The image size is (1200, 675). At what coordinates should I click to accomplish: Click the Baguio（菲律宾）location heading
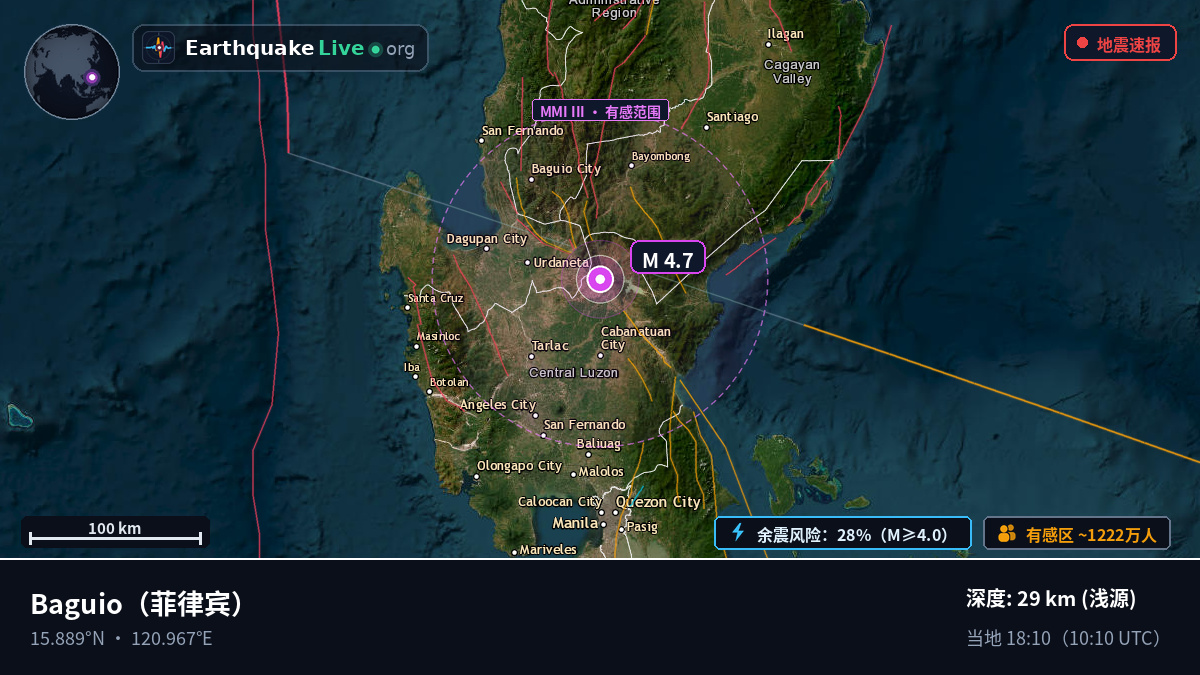[138, 604]
